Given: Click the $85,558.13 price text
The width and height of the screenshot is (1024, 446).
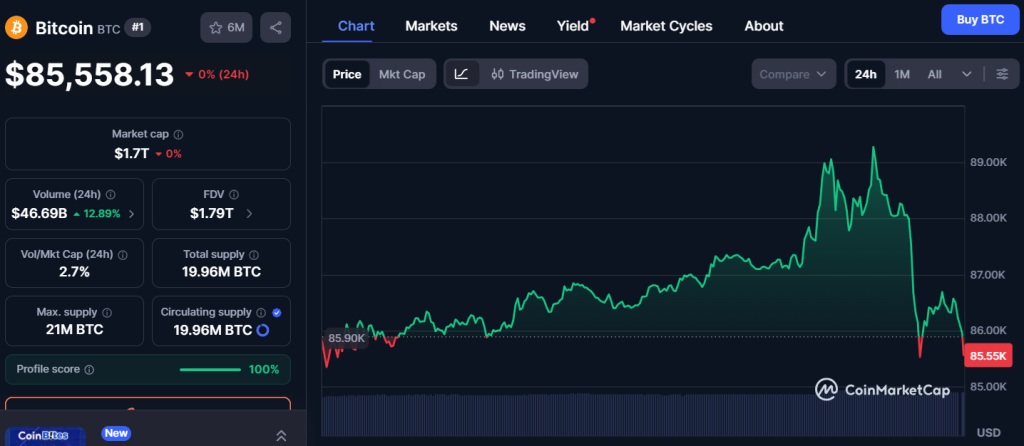Looking at the screenshot, I should tap(89, 74).
